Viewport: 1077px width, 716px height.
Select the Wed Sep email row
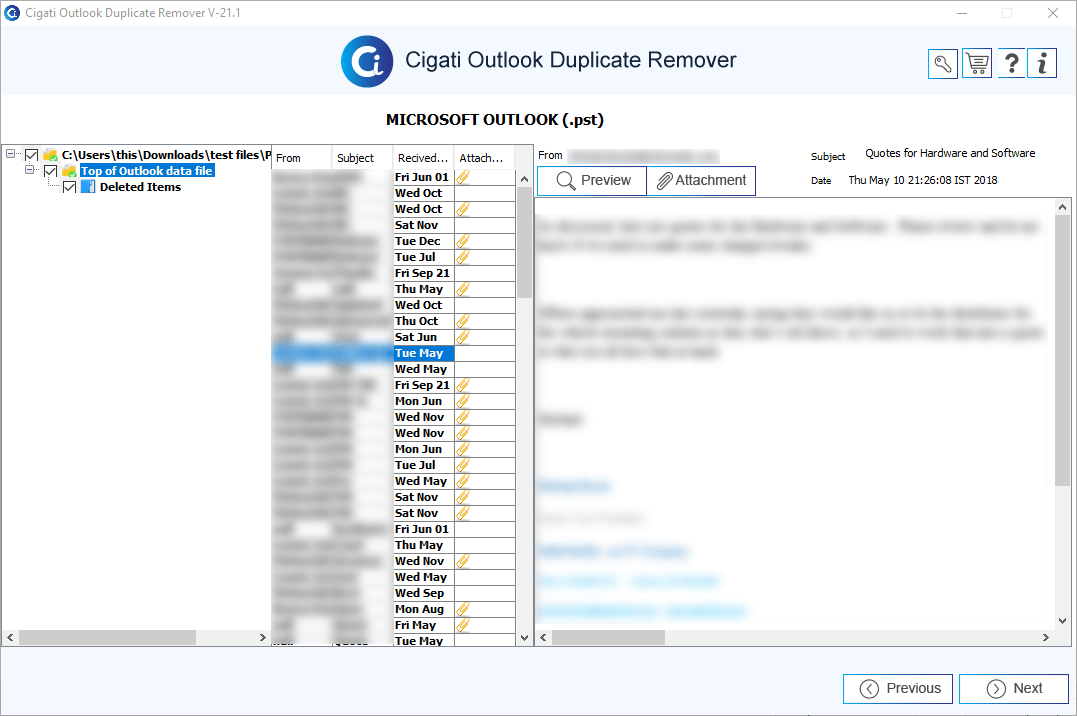pos(394,593)
